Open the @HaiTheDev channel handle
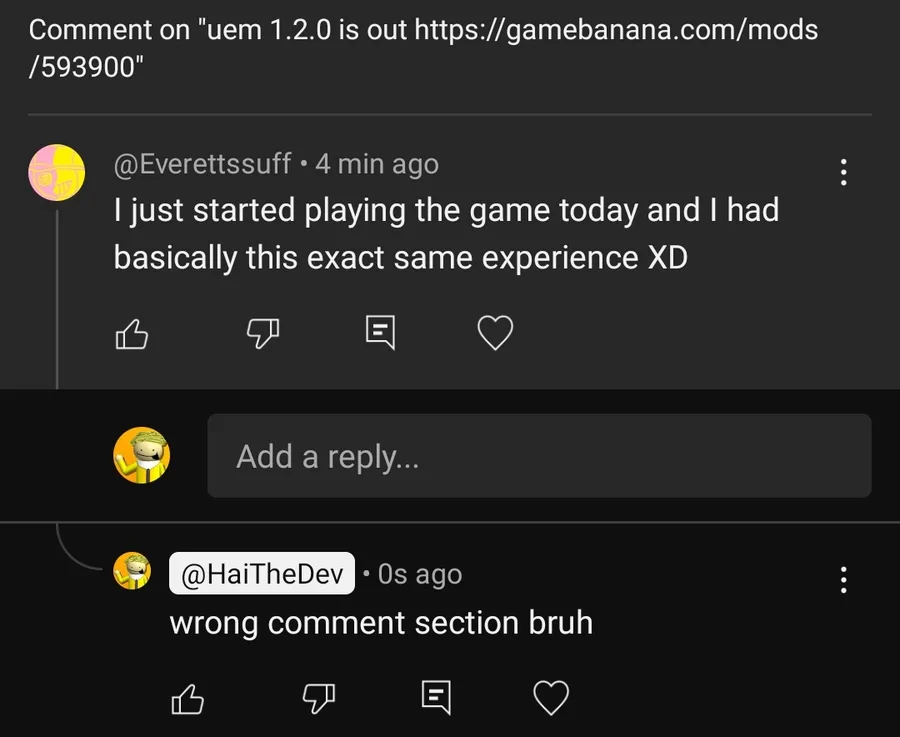The width and height of the screenshot is (900, 737). (x=262, y=574)
